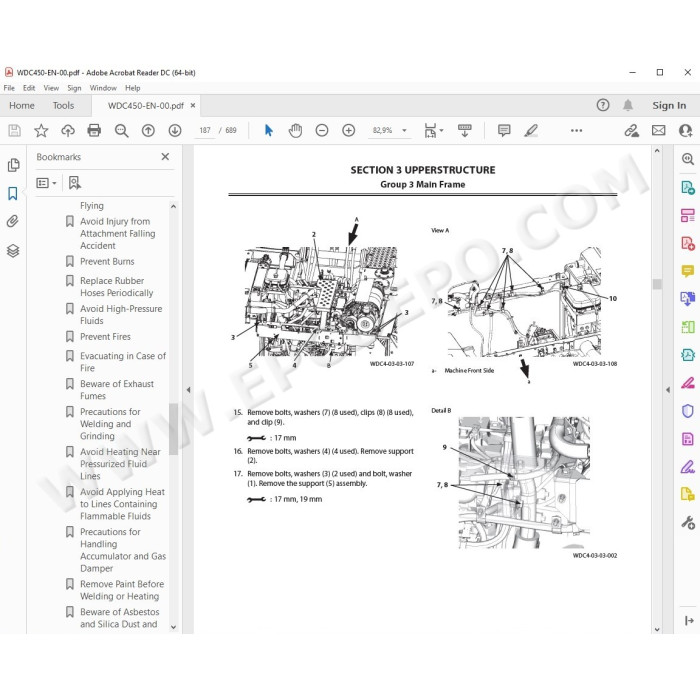The width and height of the screenshot is (700, 700).
Task: Switch to the Tools tab
Action: pos(63,106)
